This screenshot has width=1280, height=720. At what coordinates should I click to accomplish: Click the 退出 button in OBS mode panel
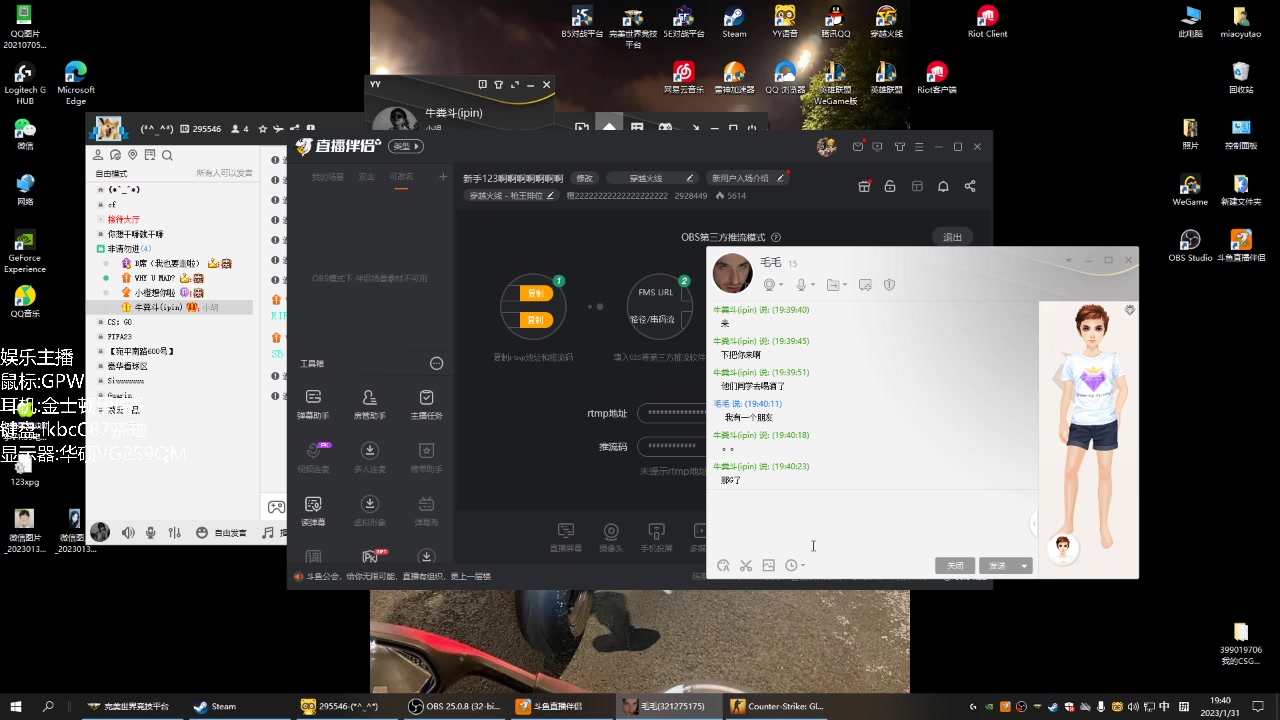tap(952, 237)
